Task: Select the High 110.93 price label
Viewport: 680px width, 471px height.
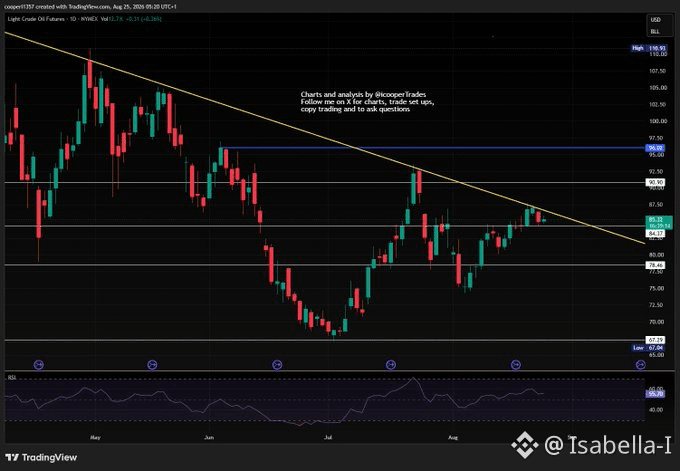Action: coord(649,48)
